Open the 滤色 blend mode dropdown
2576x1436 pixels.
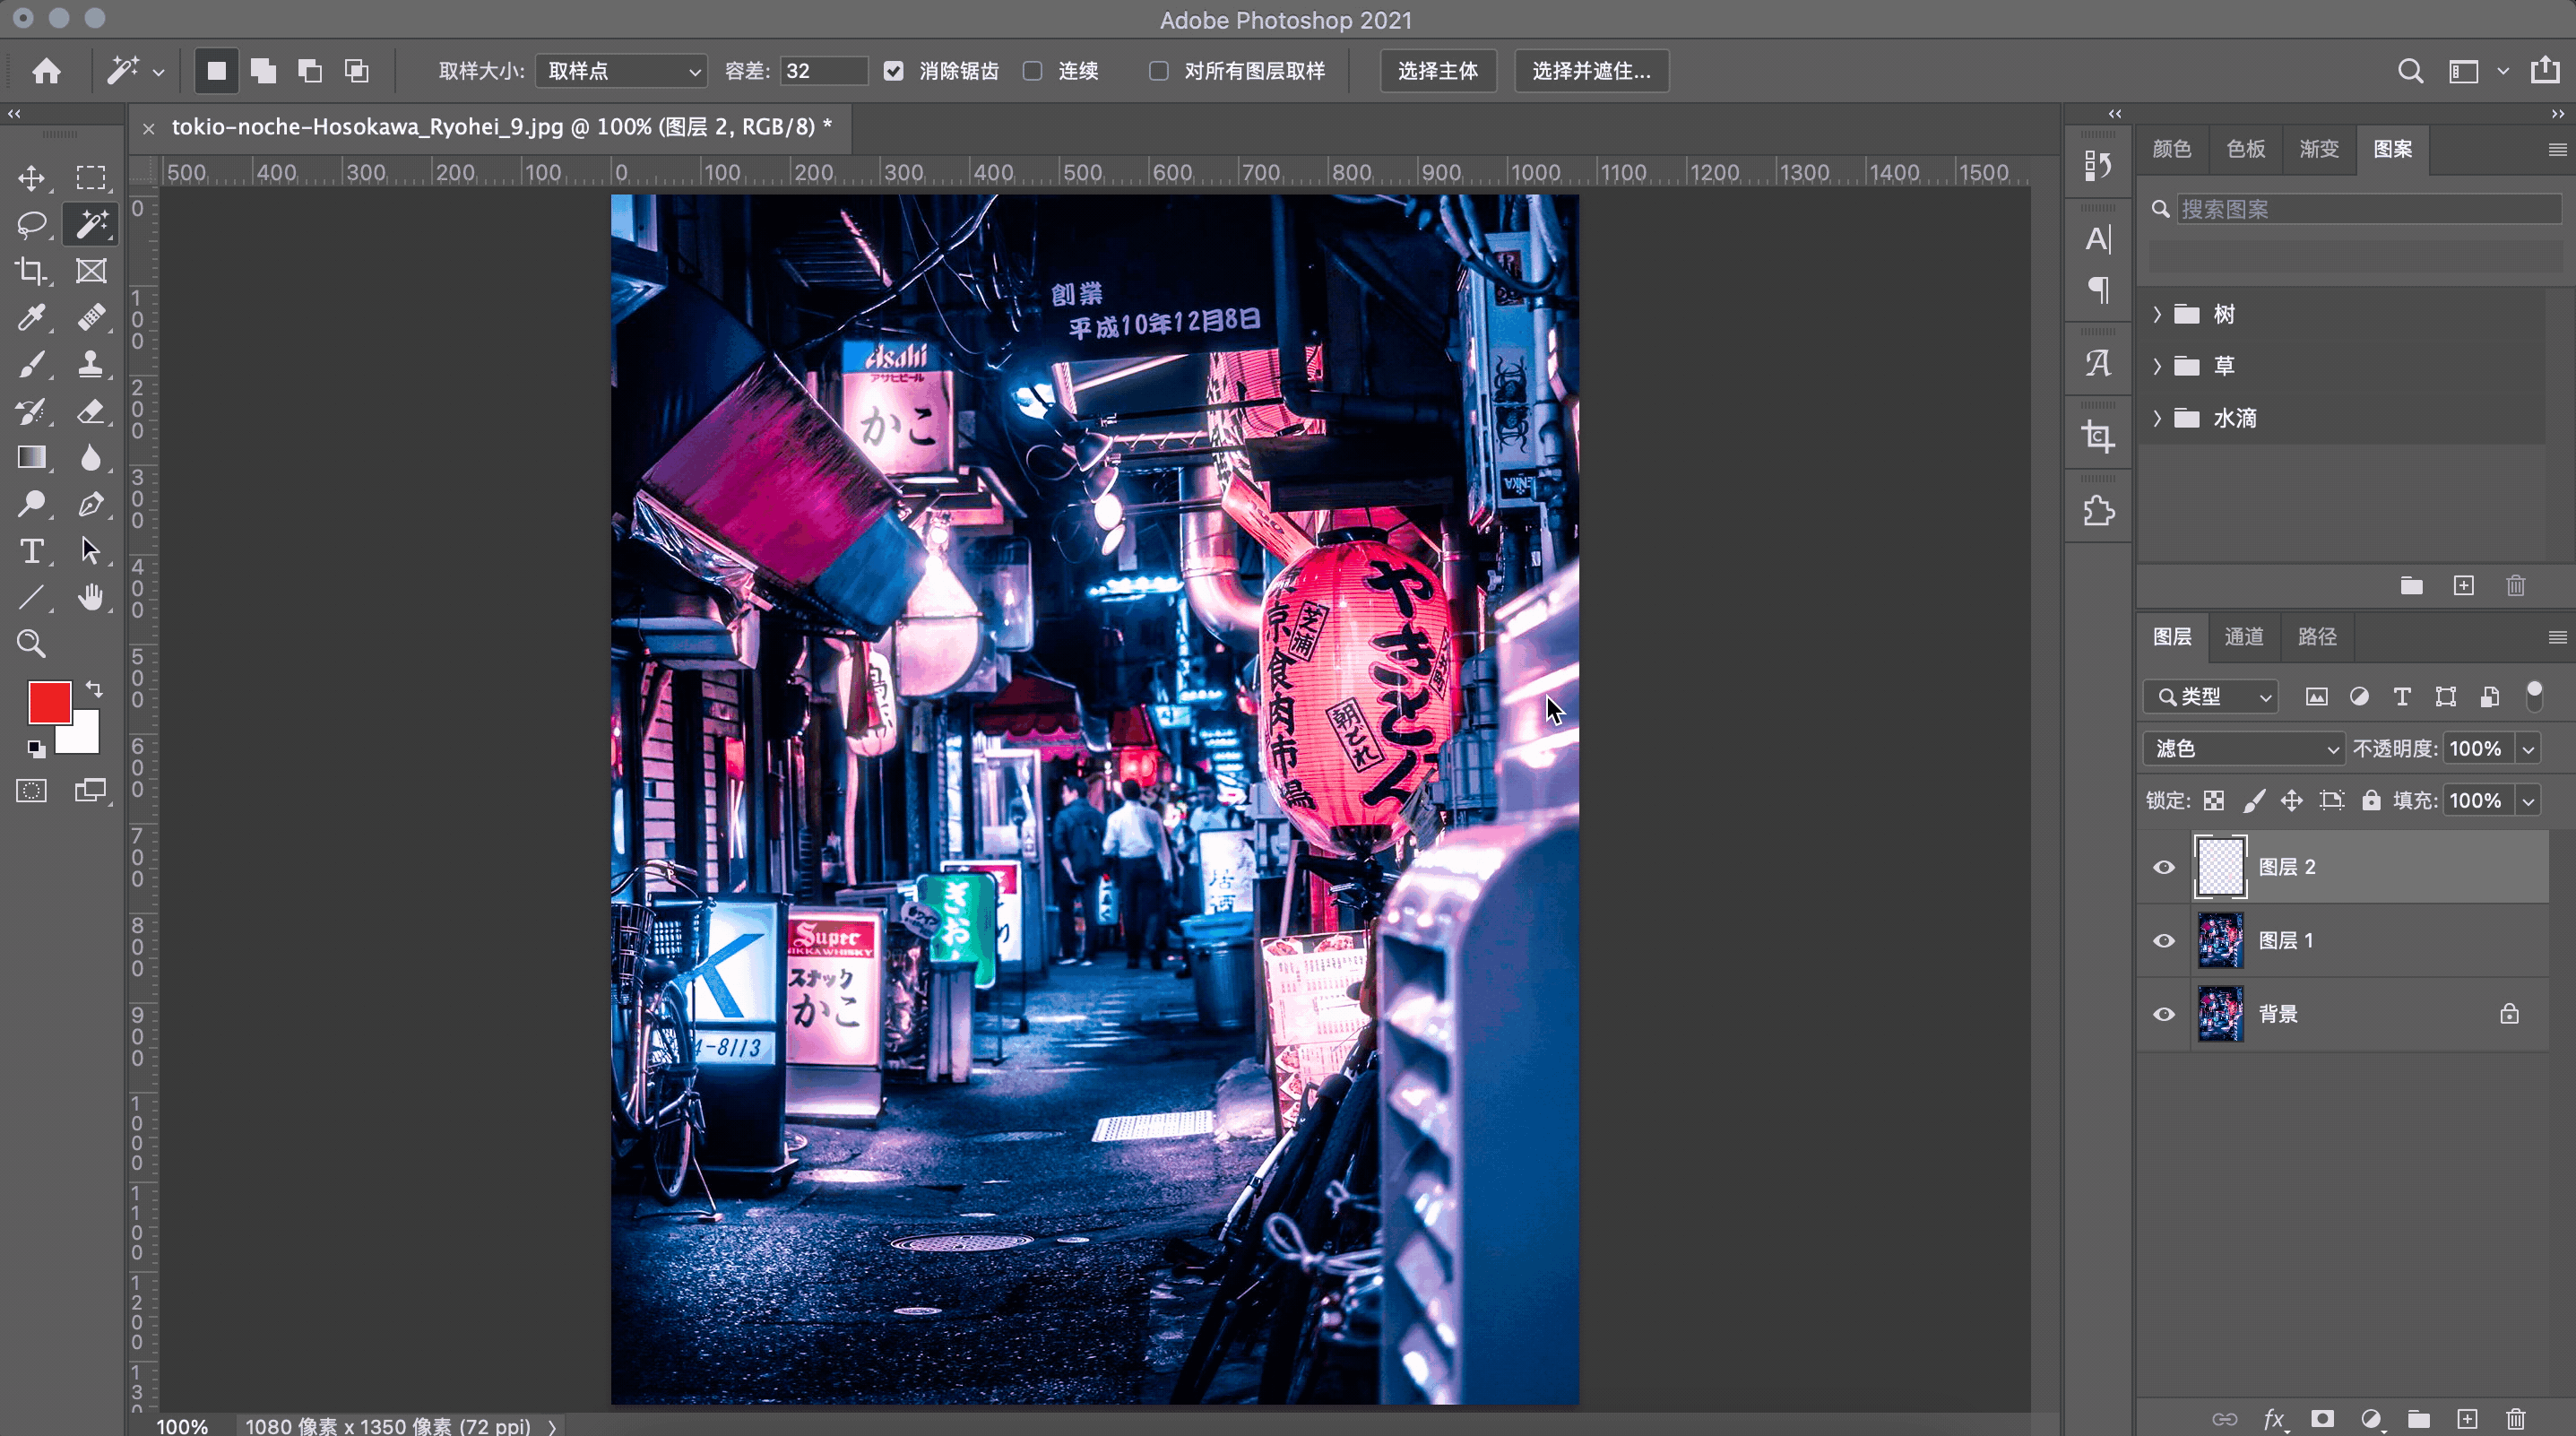(x=2244, y=749)
